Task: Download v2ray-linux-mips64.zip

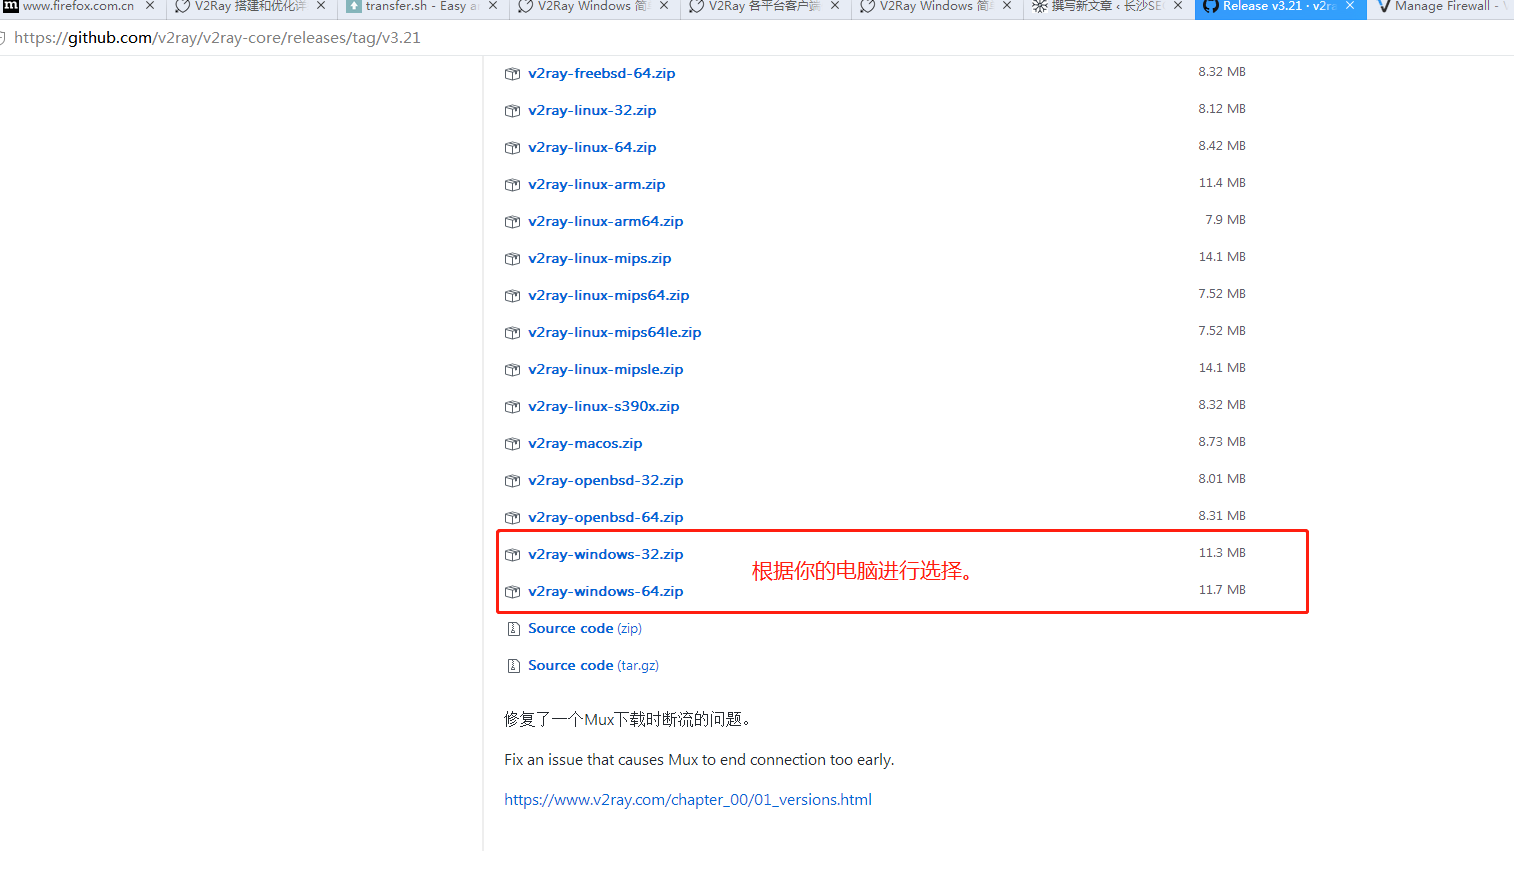Action: tap(608, 295)
